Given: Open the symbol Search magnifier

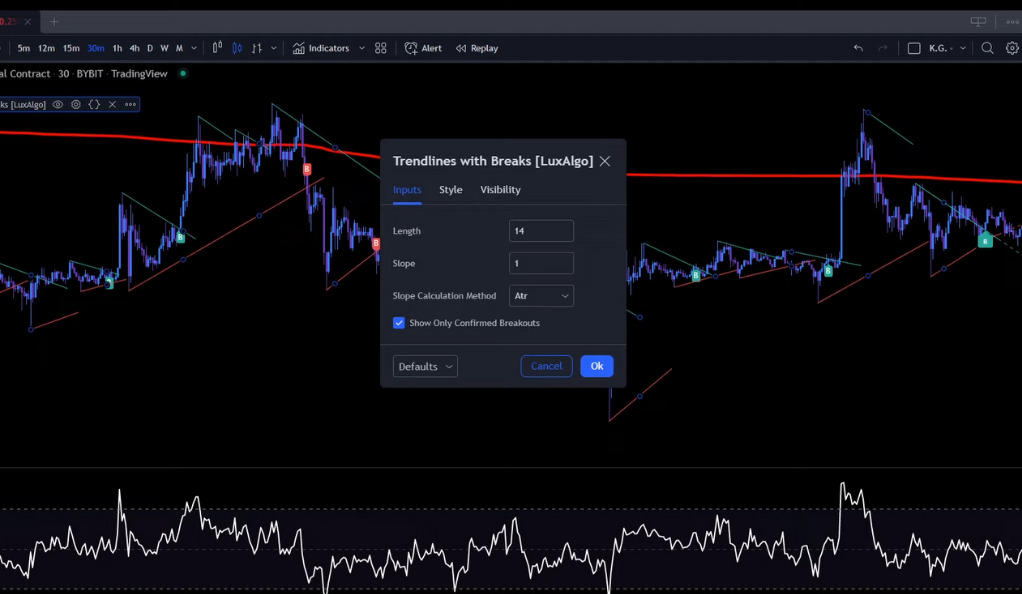Looking at the screenshot, I should tap(985, 48).
